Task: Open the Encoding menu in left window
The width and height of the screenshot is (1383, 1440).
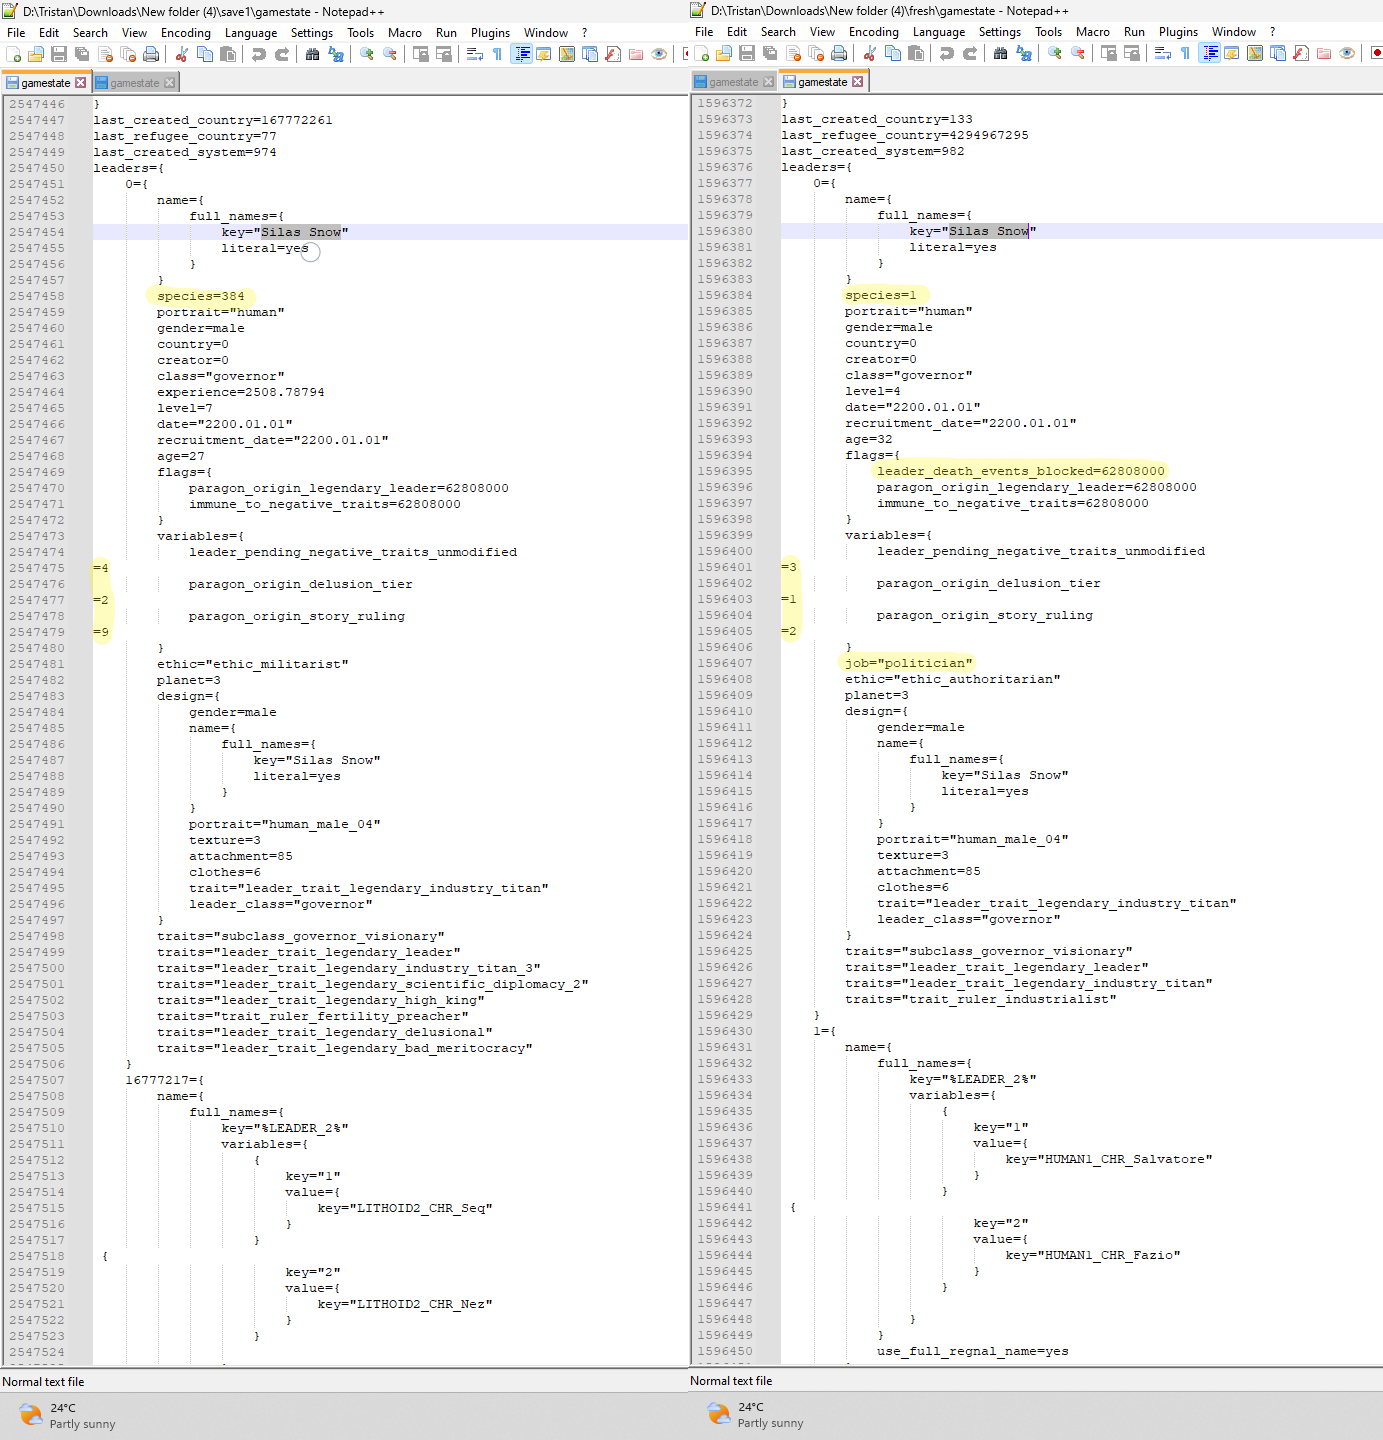Action: (x=185, y=33)
